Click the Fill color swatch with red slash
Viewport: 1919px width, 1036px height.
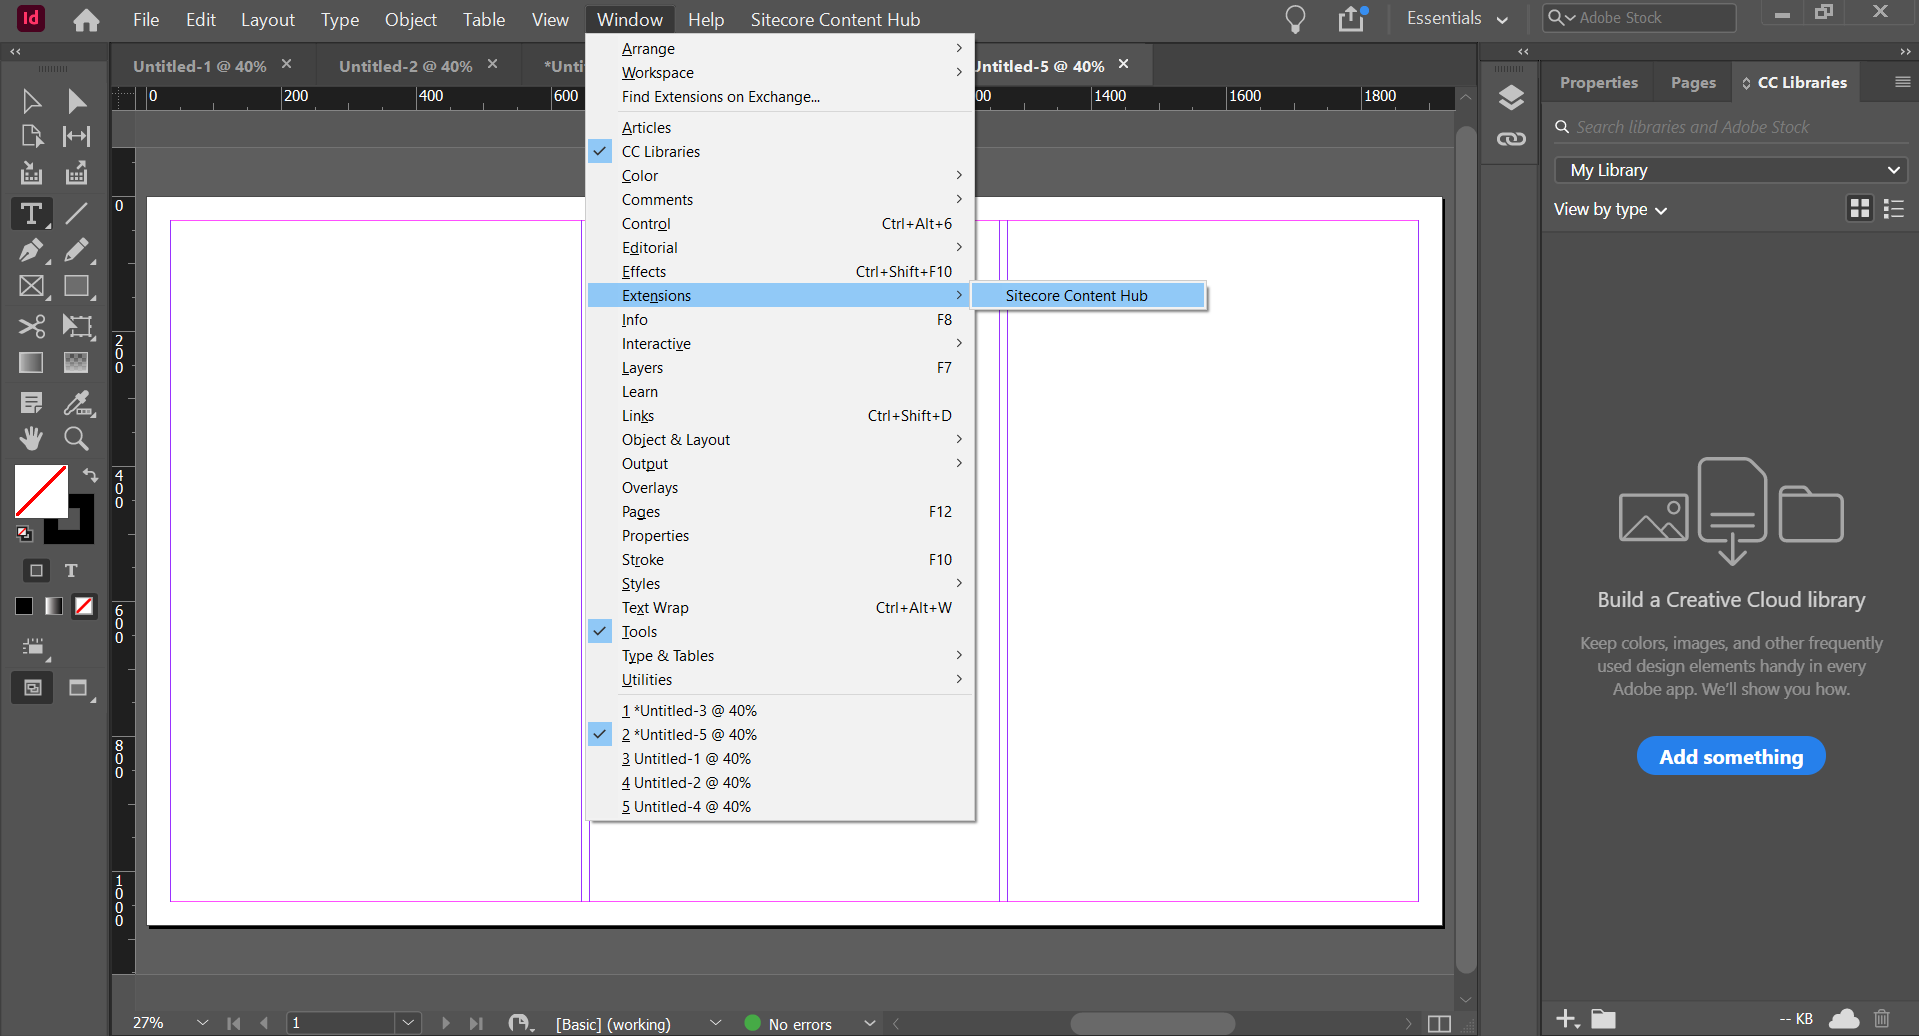[40, 490]
